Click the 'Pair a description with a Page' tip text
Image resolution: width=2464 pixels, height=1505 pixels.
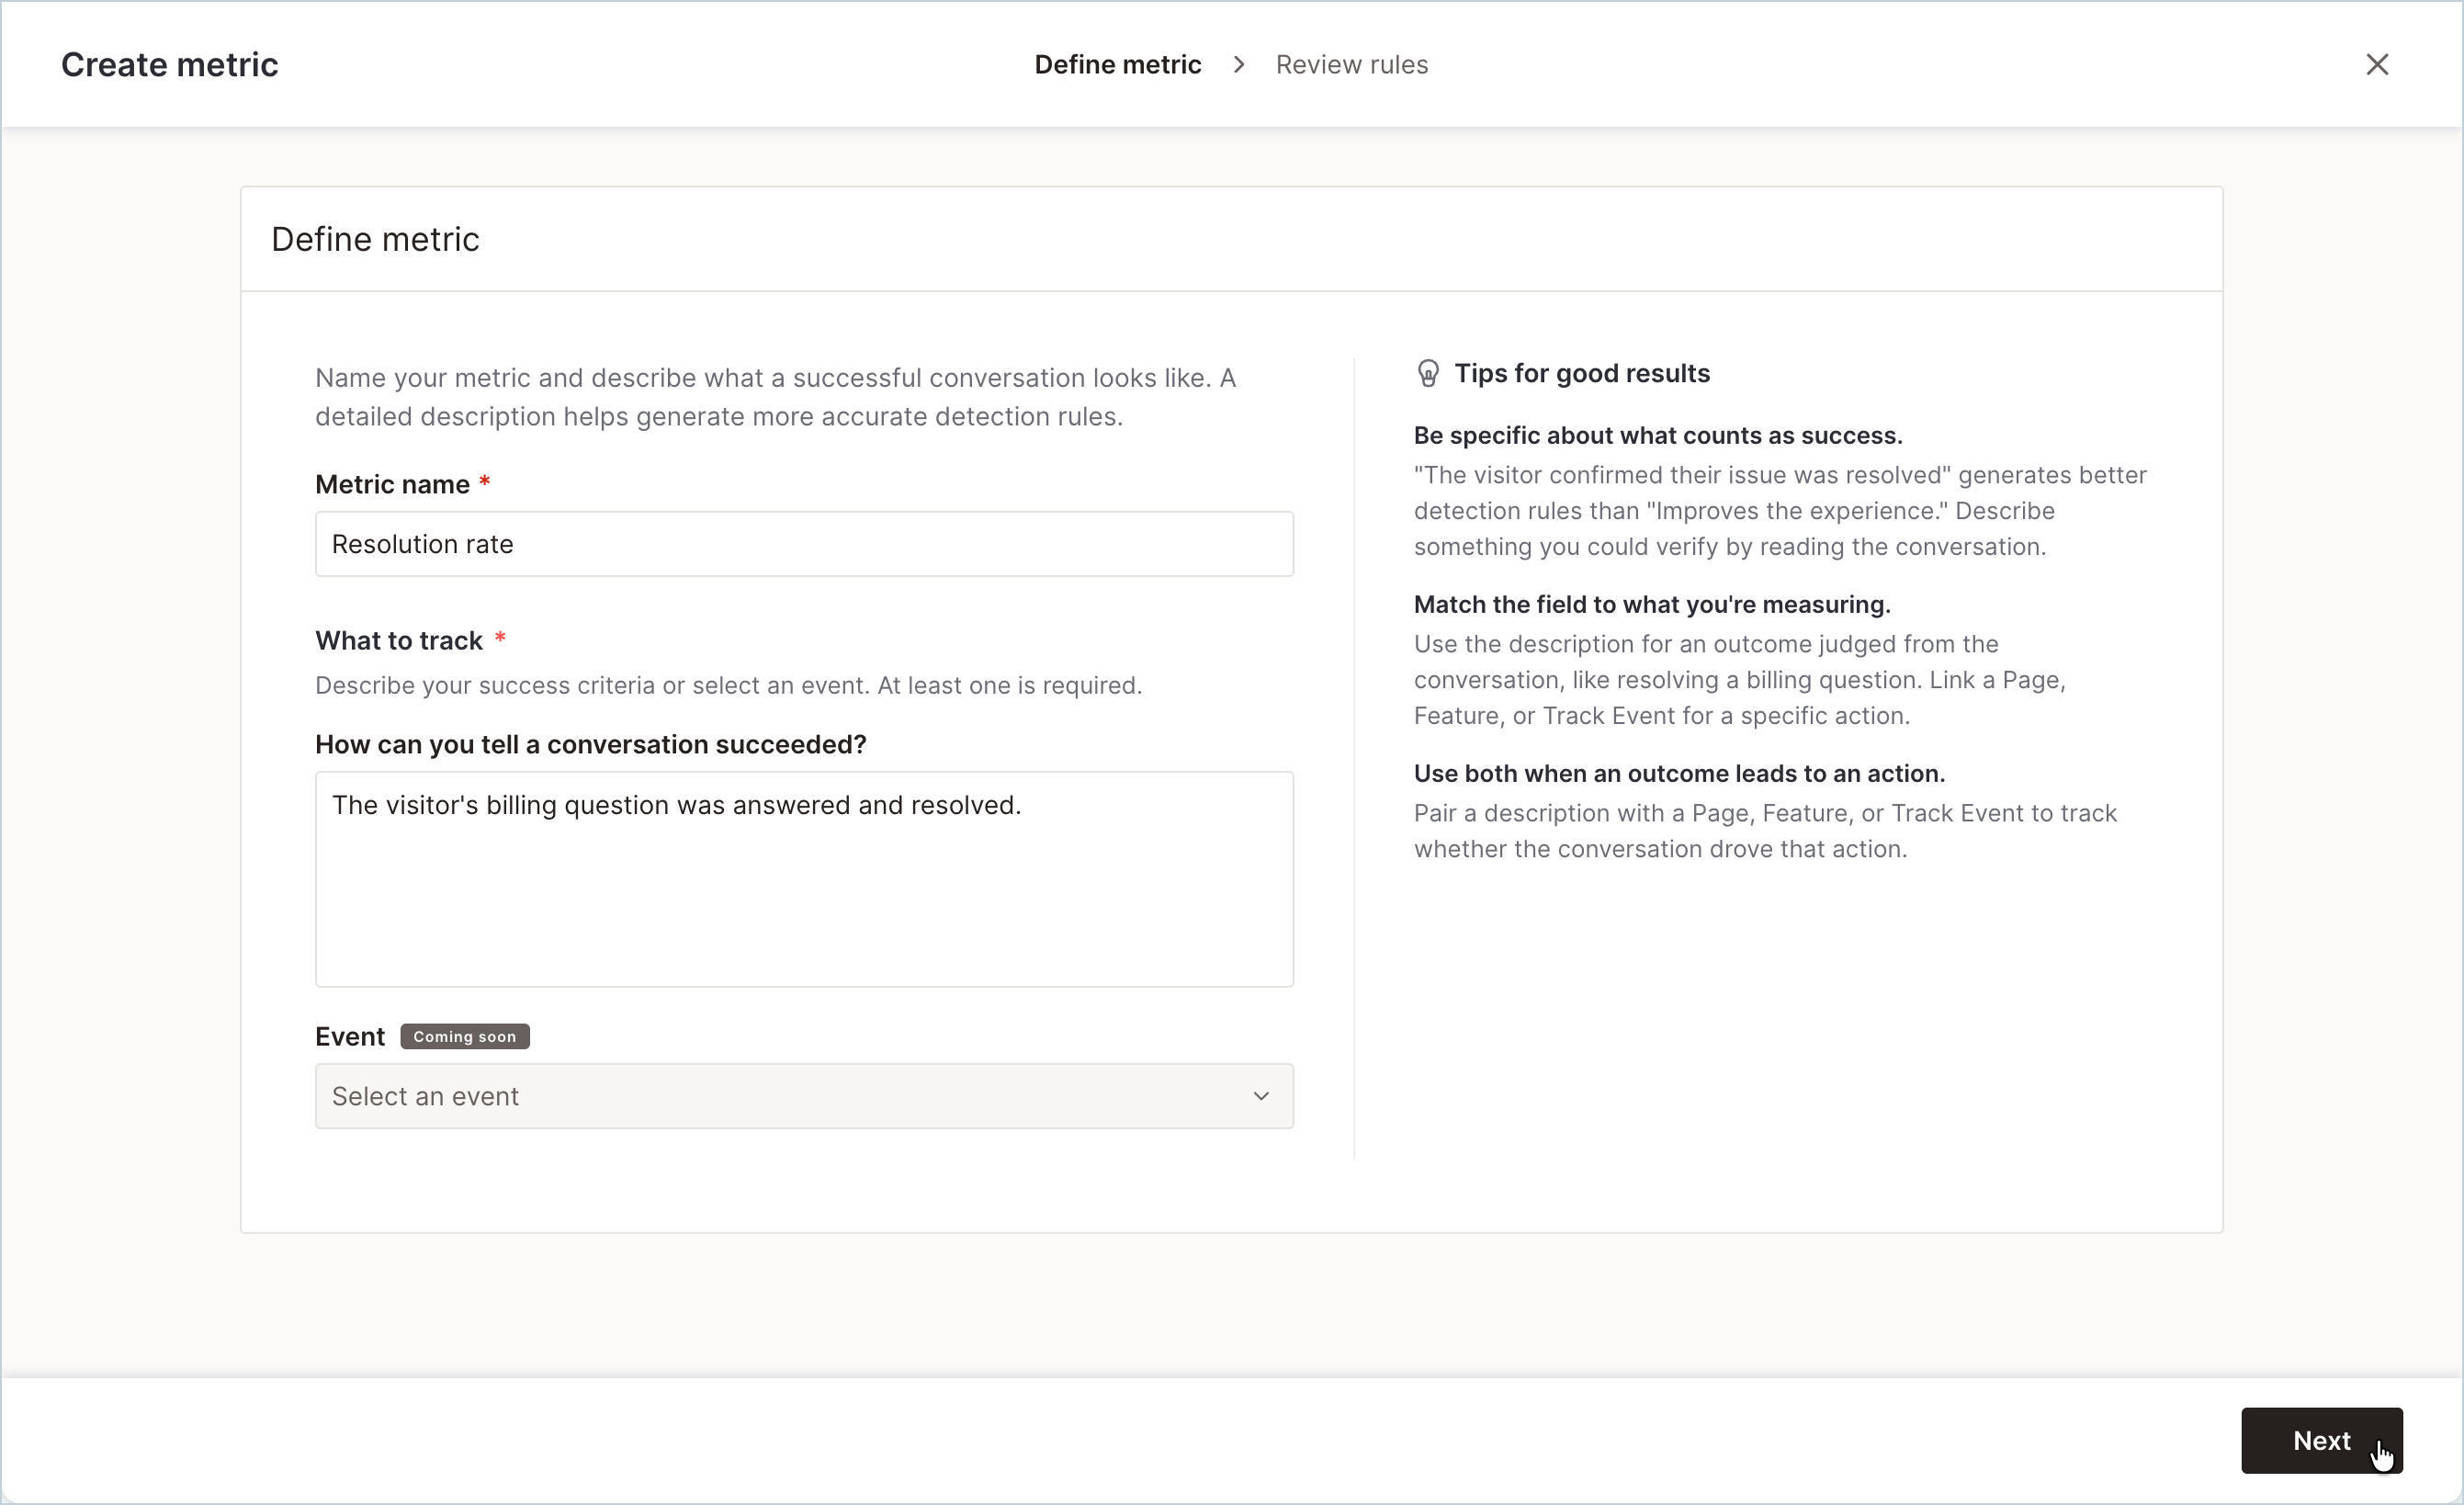(x=1764, y=831)
